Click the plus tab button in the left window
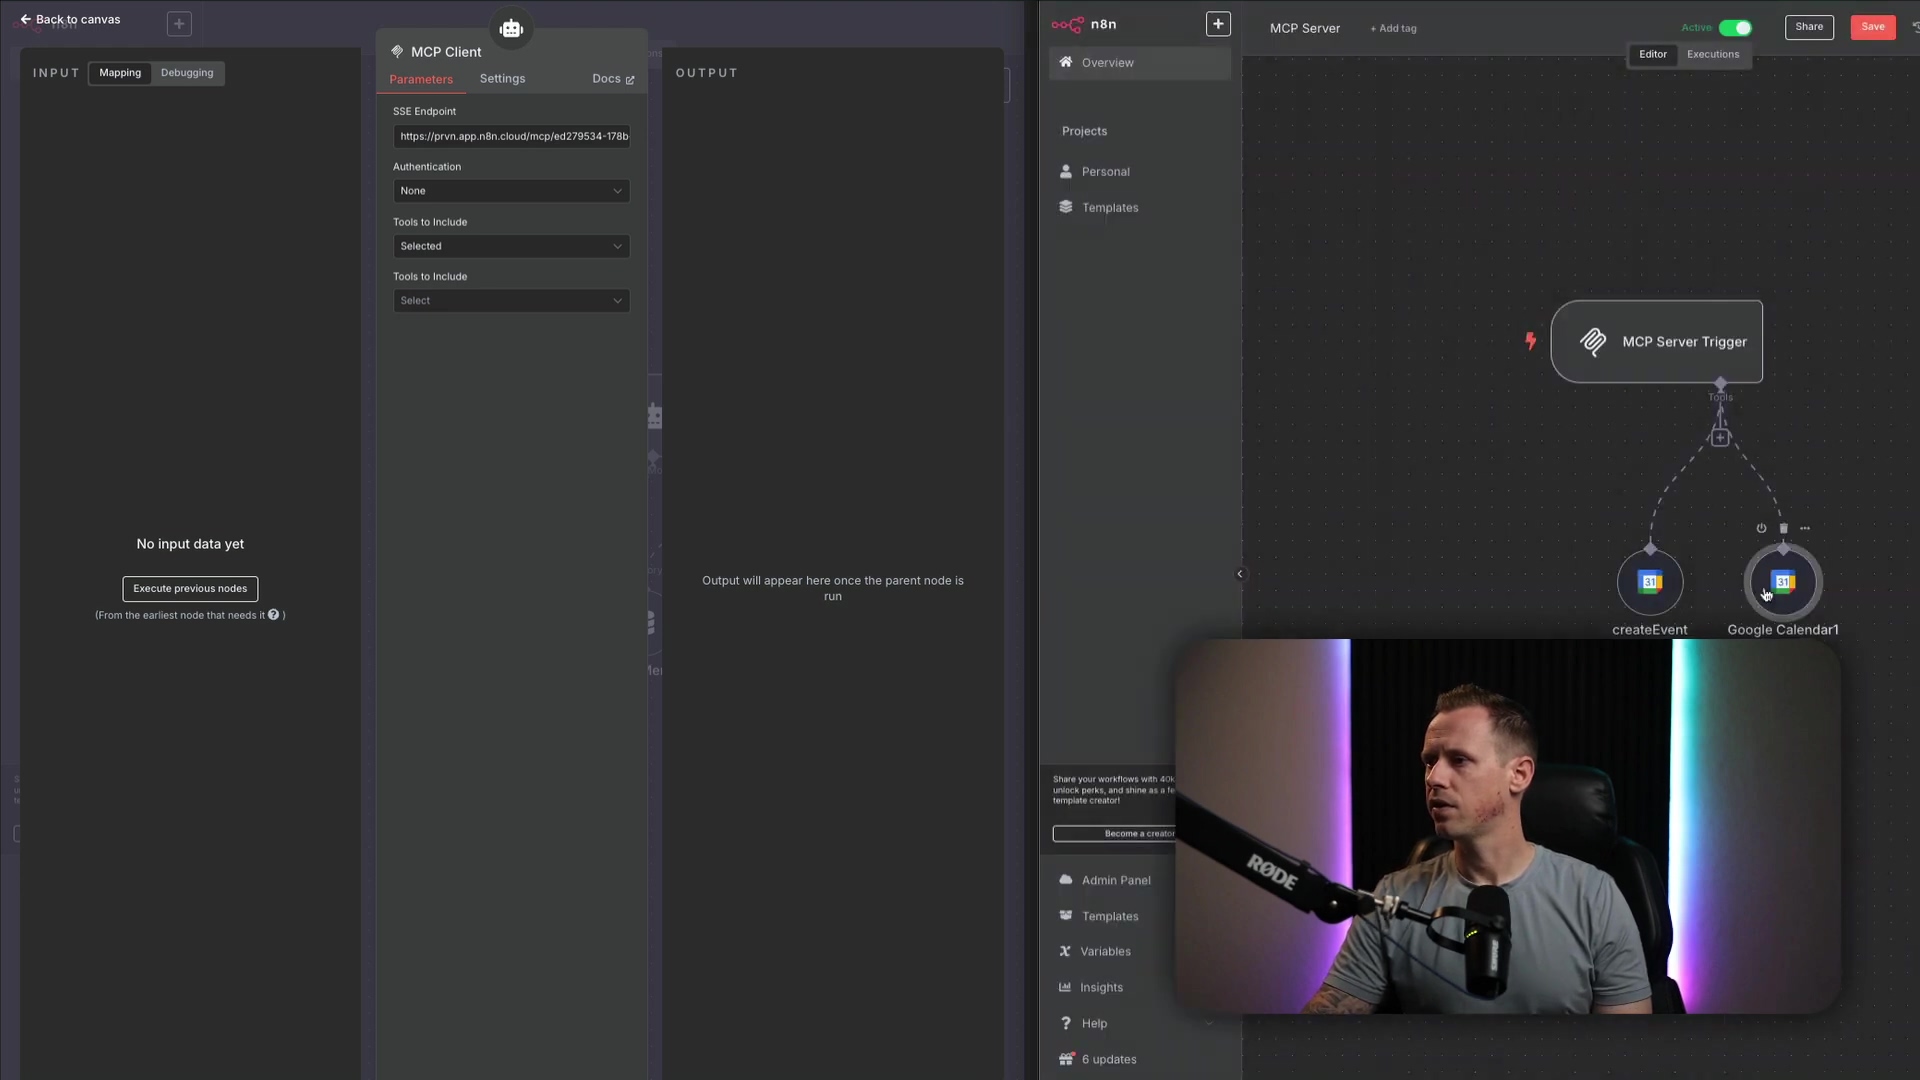 [179, 24]
